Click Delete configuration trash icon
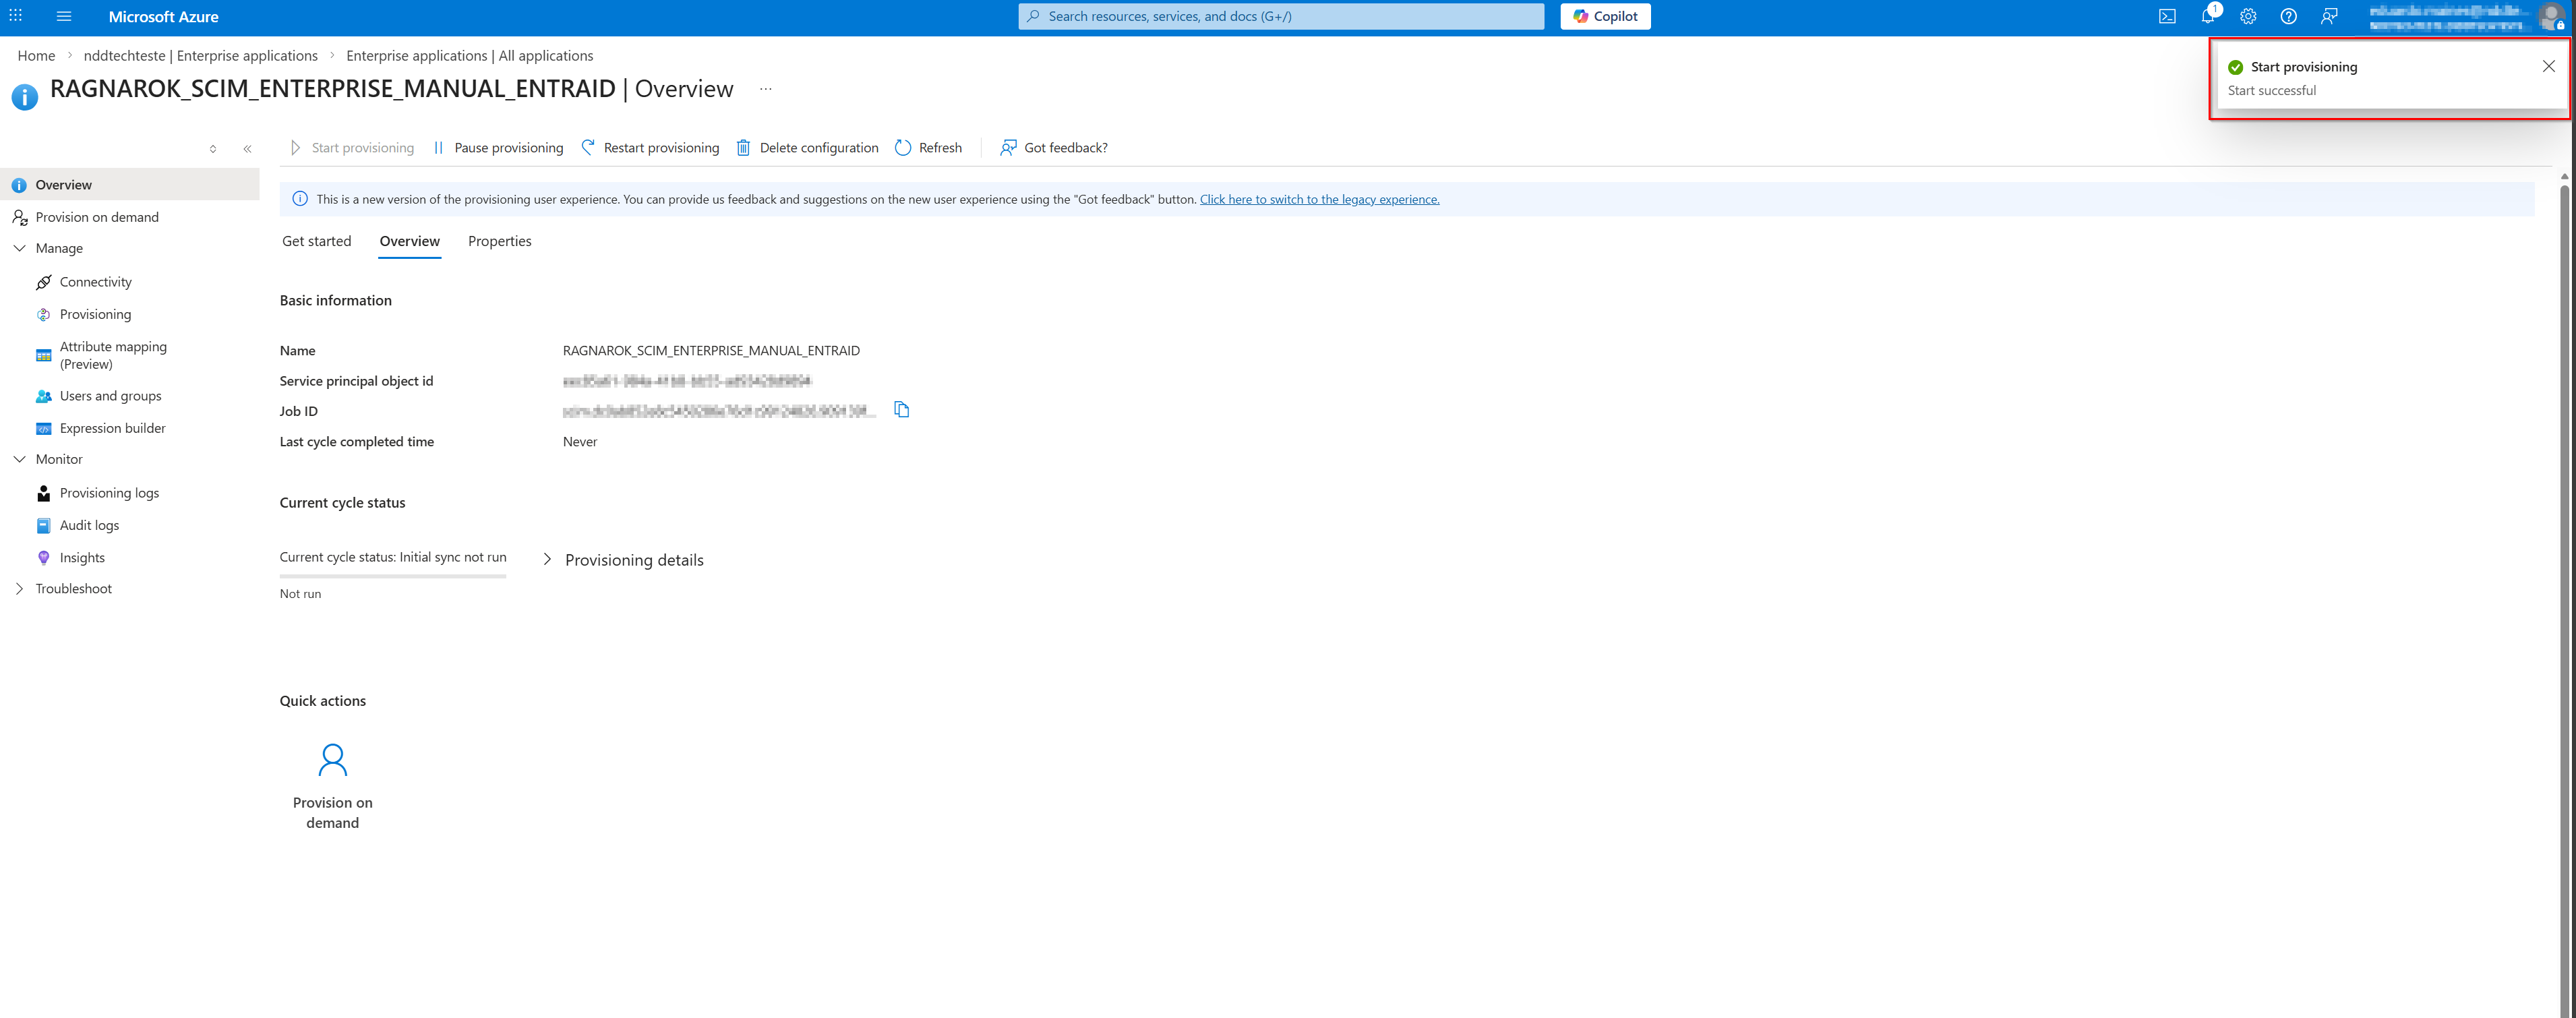 click(x=743, y=148)
